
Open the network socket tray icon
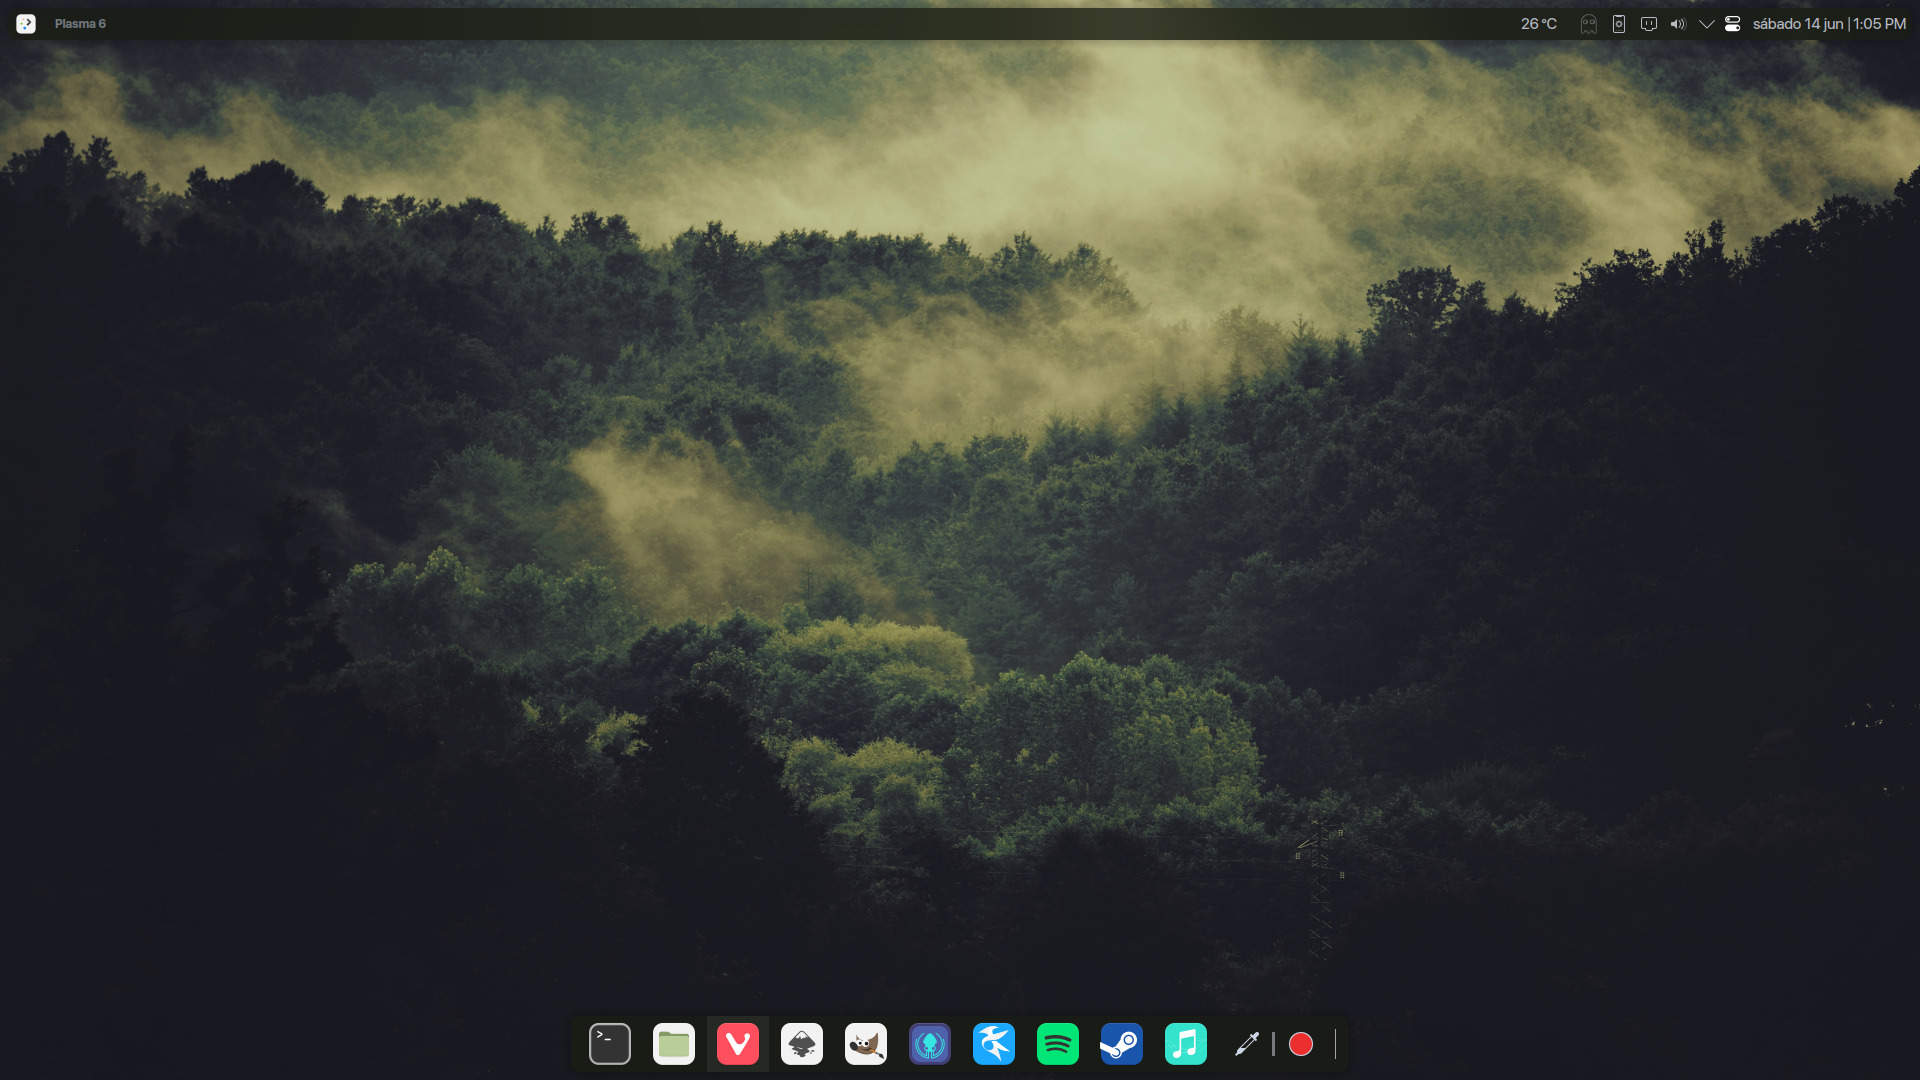pos(1649,24)
